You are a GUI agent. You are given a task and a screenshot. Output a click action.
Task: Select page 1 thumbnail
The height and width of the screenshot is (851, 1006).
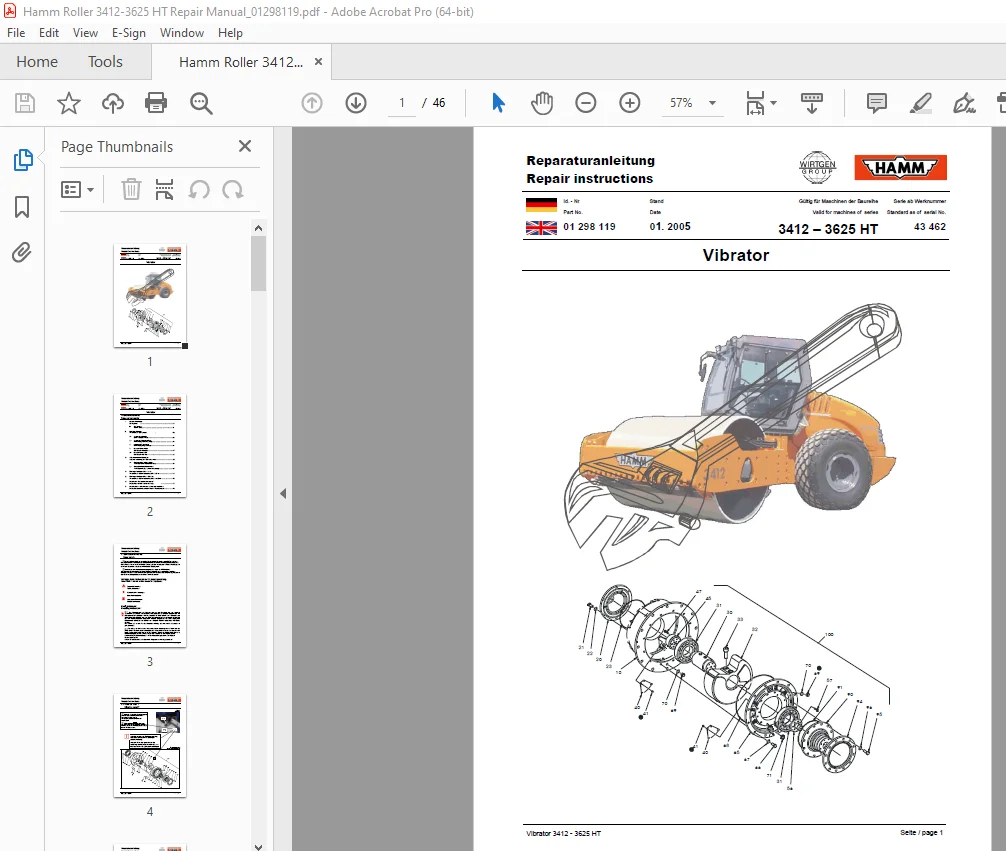point(149,296)
